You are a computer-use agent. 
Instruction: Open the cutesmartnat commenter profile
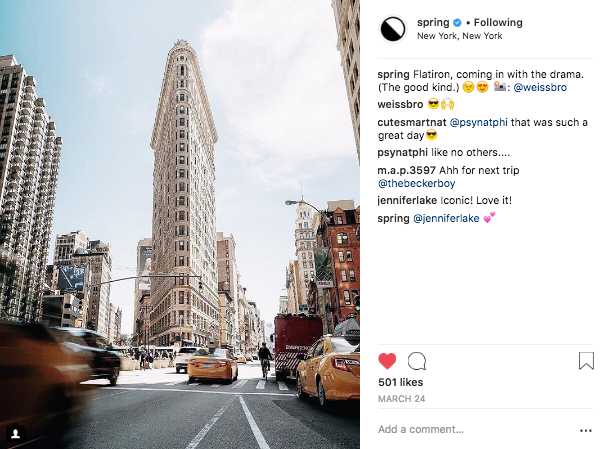[412, 123]
